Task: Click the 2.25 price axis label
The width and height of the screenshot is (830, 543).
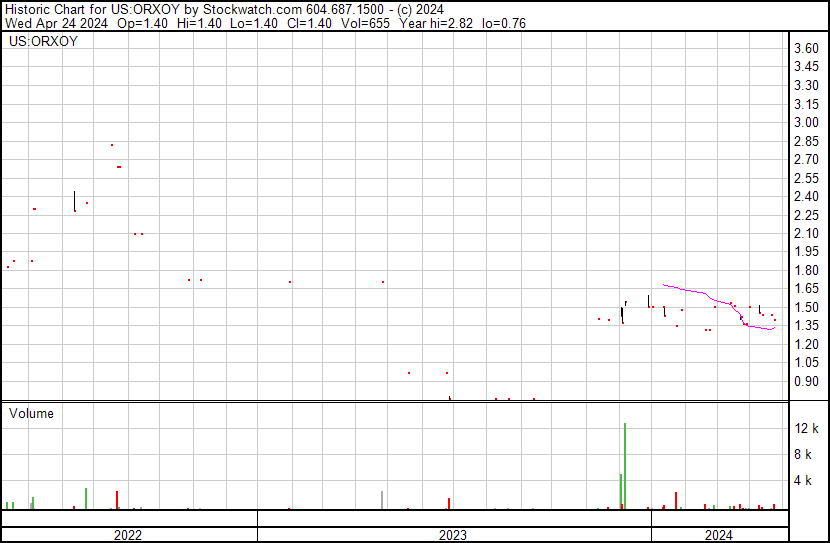Action: click(807, 215)
